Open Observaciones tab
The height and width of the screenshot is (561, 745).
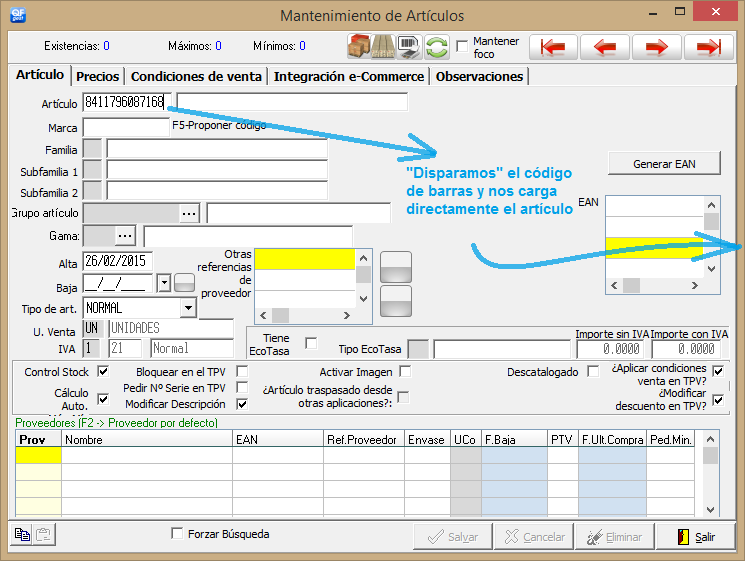pyautogui.click(x=479, y=76)
